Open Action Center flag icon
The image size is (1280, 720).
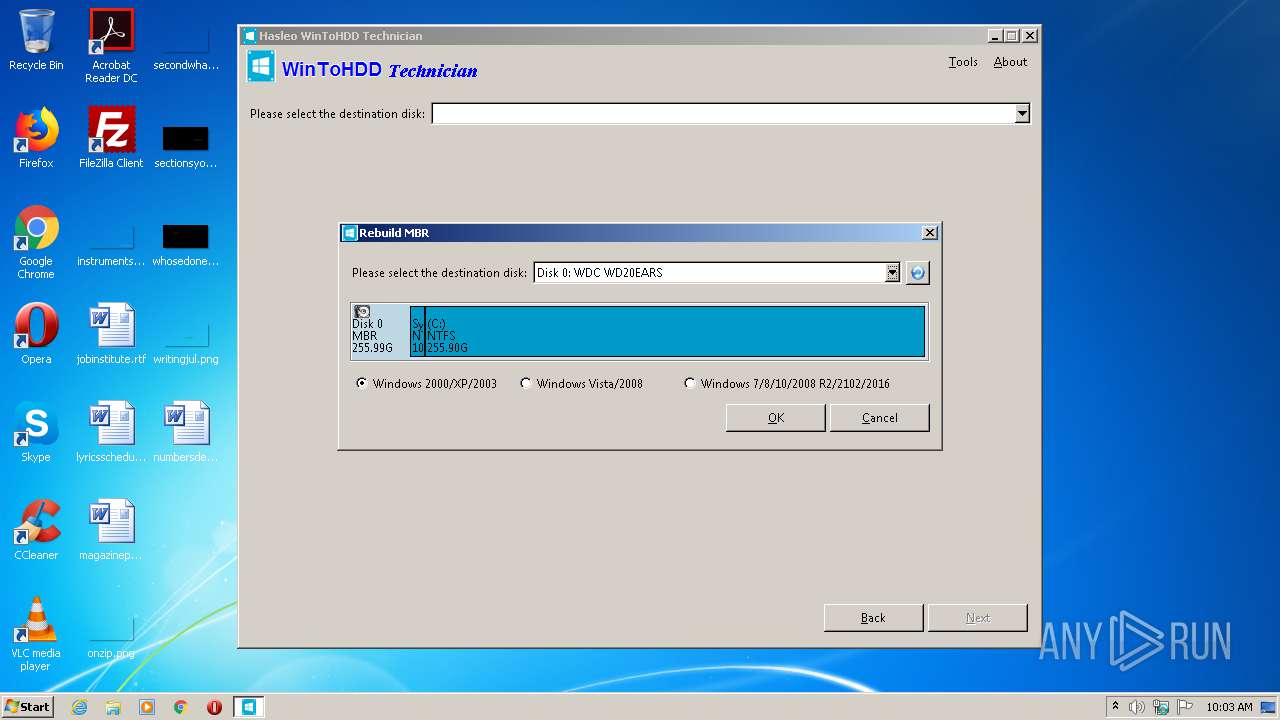tap(1184, 707)
